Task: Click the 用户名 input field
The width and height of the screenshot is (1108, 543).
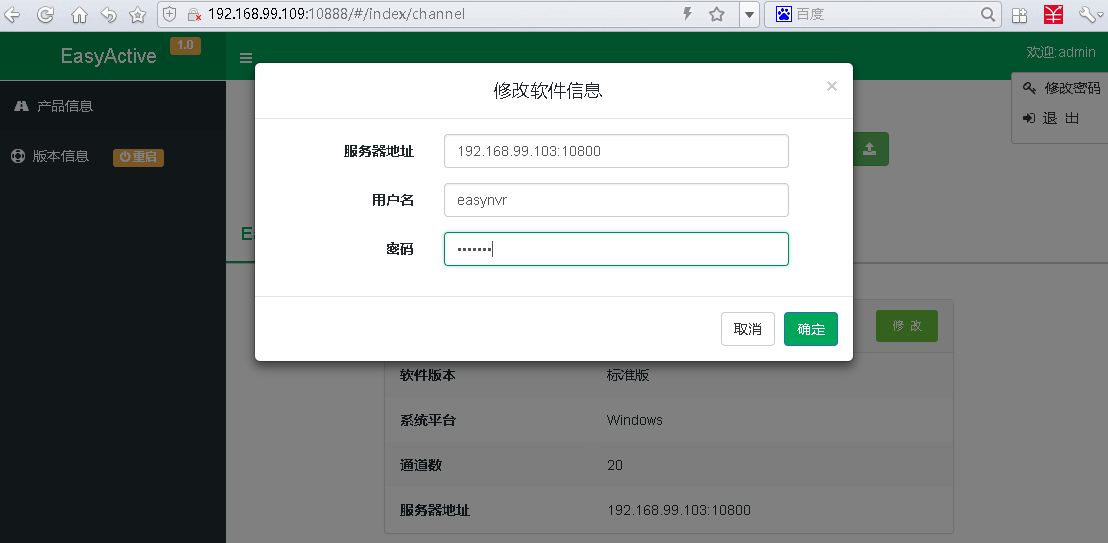Action: pos(616,200)
